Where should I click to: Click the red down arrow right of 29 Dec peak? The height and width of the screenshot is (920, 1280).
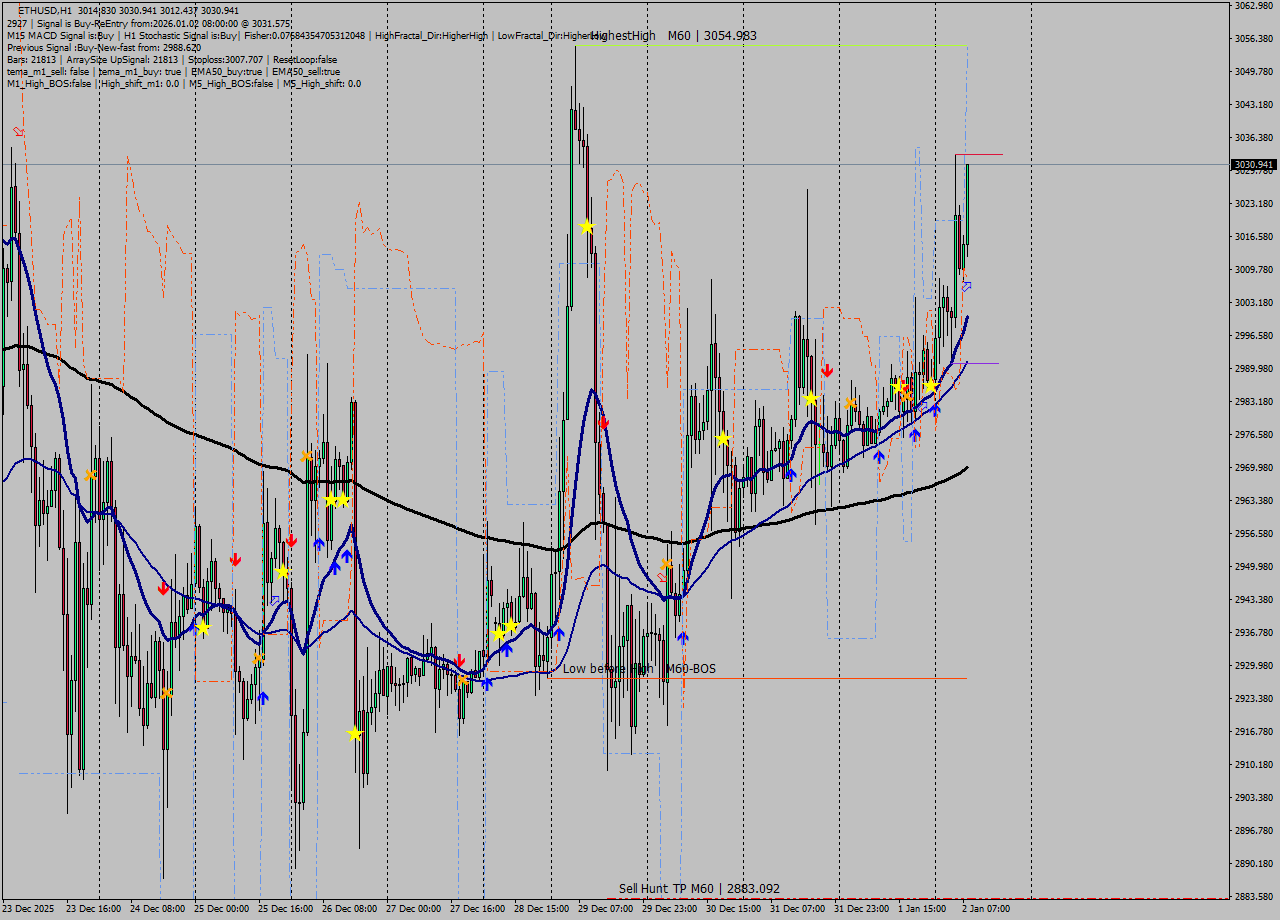coord(604,423)
